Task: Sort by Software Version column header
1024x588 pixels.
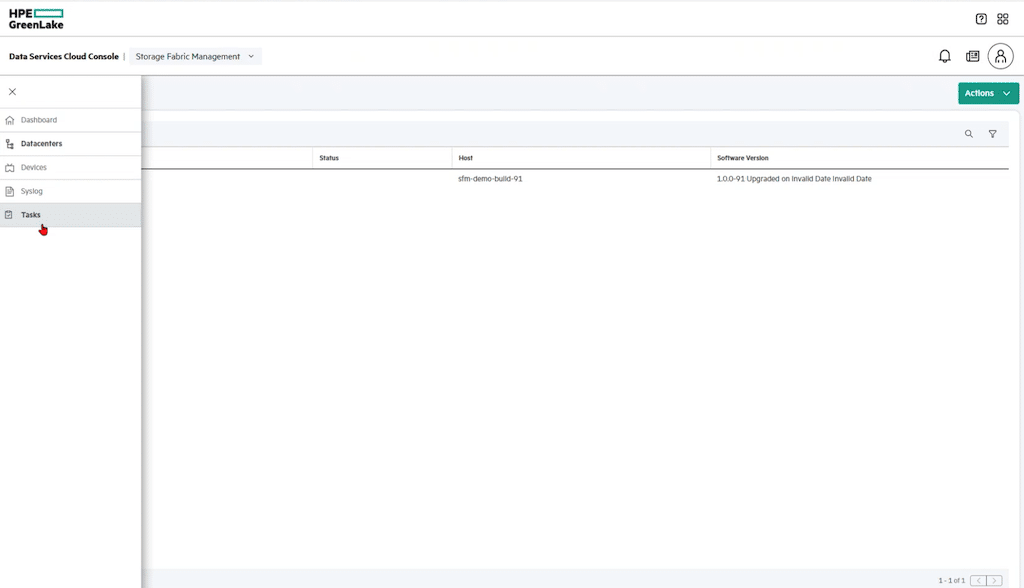Action: [x=743, y=158]
